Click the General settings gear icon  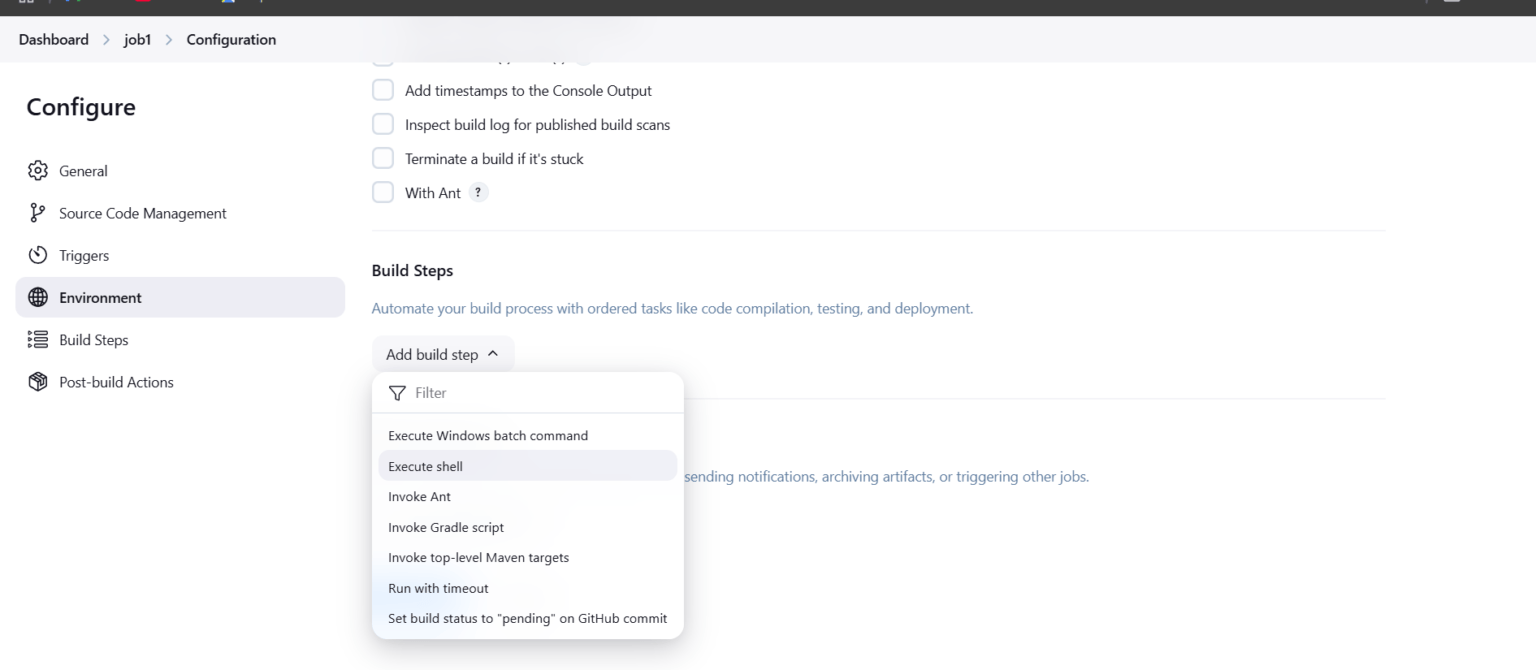(x=37, y=170)
